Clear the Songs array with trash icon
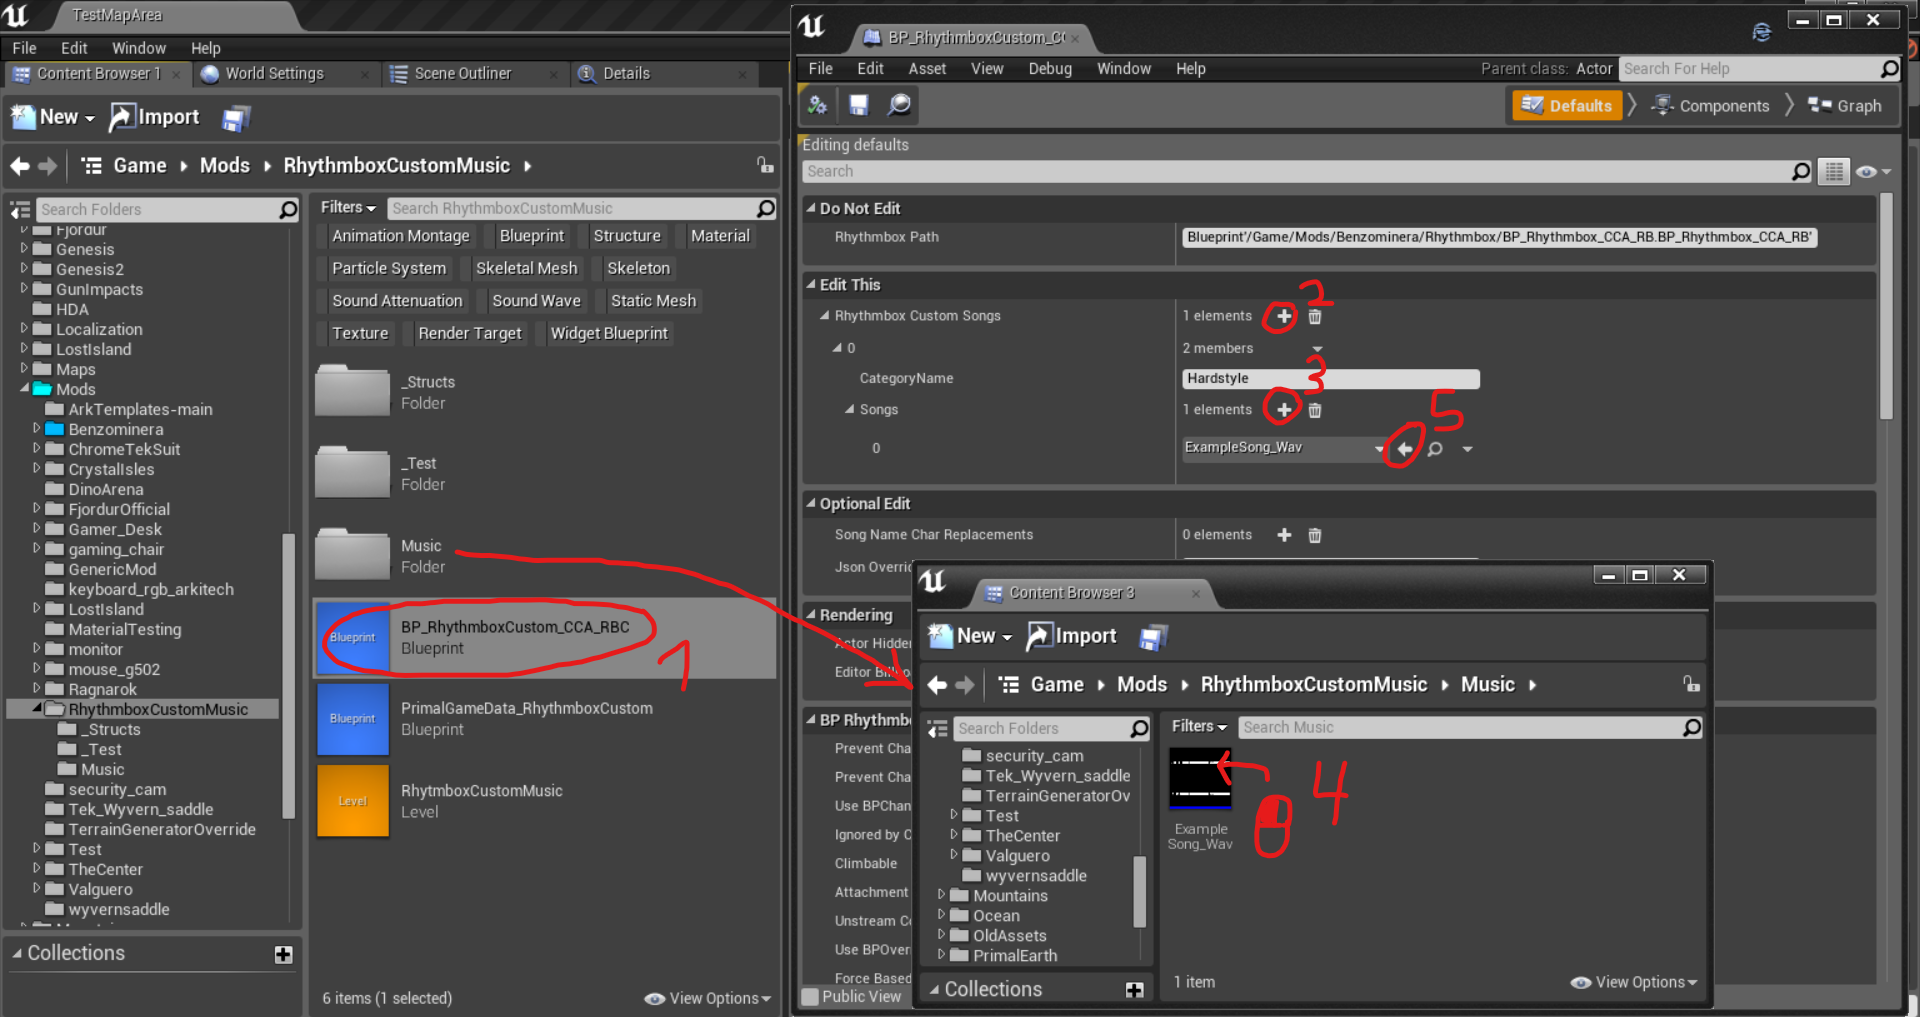The width and height of the screenshot is (1920, 1017). pos(1315,410)
